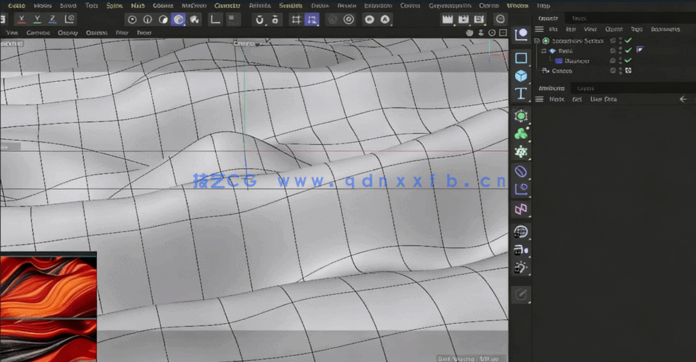The width and height of the screenshot is (696, 362).
Task: Open the Attributes panel hamburger menu
Action: [539, 99]
